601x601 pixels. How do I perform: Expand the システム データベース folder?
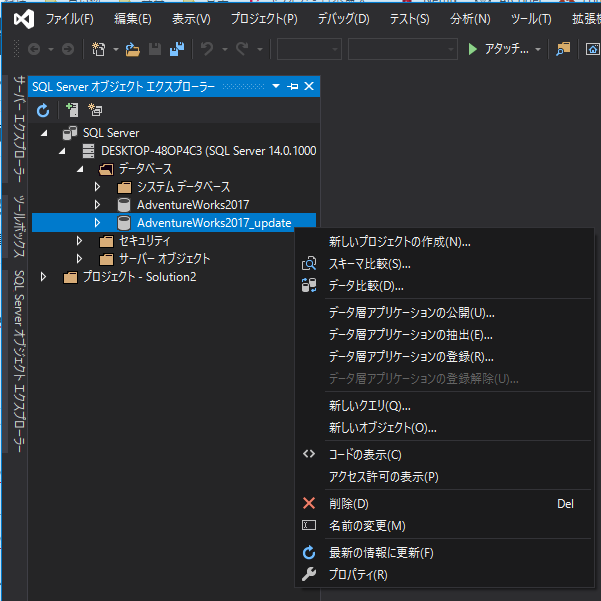click(97, 187)
